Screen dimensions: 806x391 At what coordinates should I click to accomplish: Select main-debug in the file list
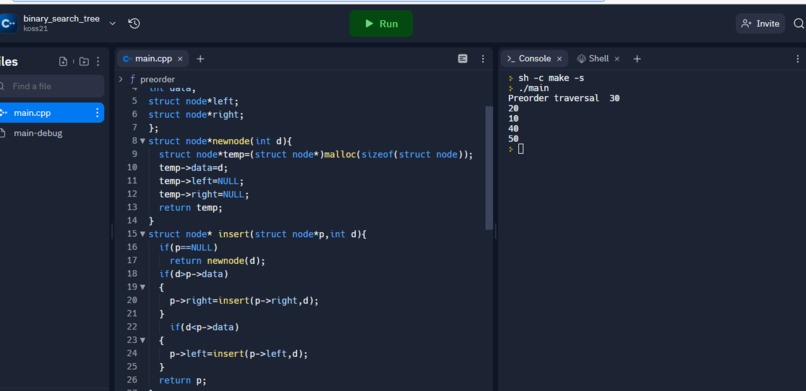38,133
